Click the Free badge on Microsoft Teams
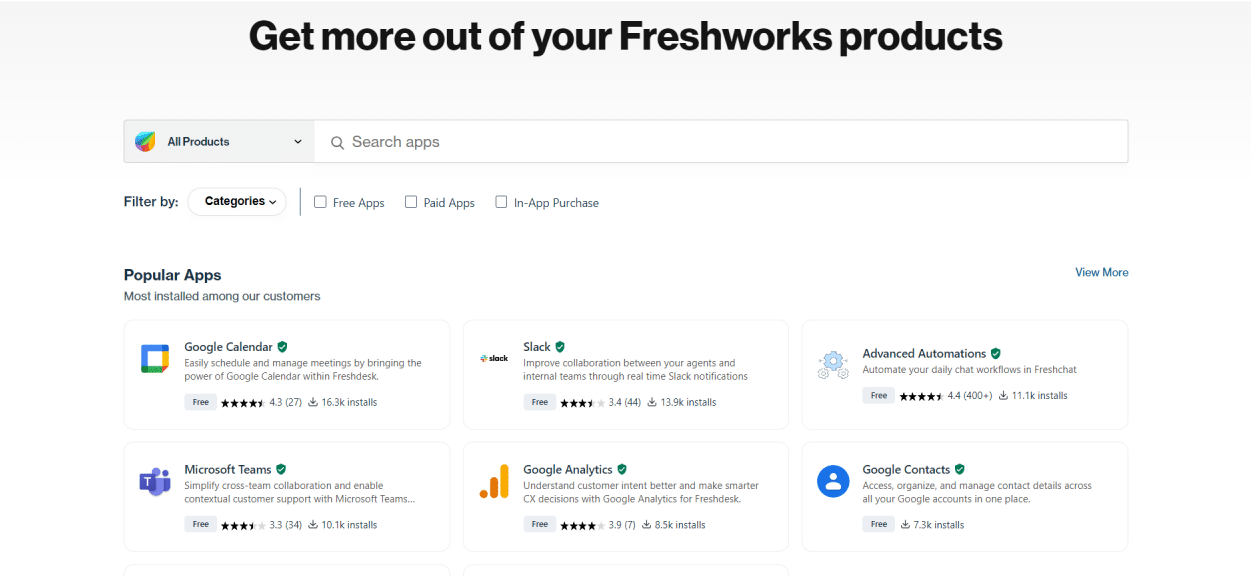The image size is (1251, 577). click(x=200, y=523)
